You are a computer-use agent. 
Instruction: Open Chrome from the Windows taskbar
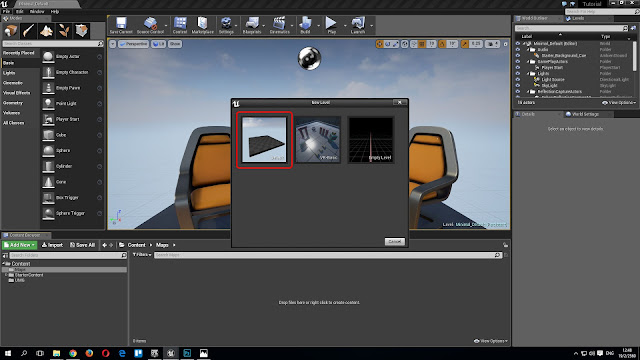pos(73,353)
